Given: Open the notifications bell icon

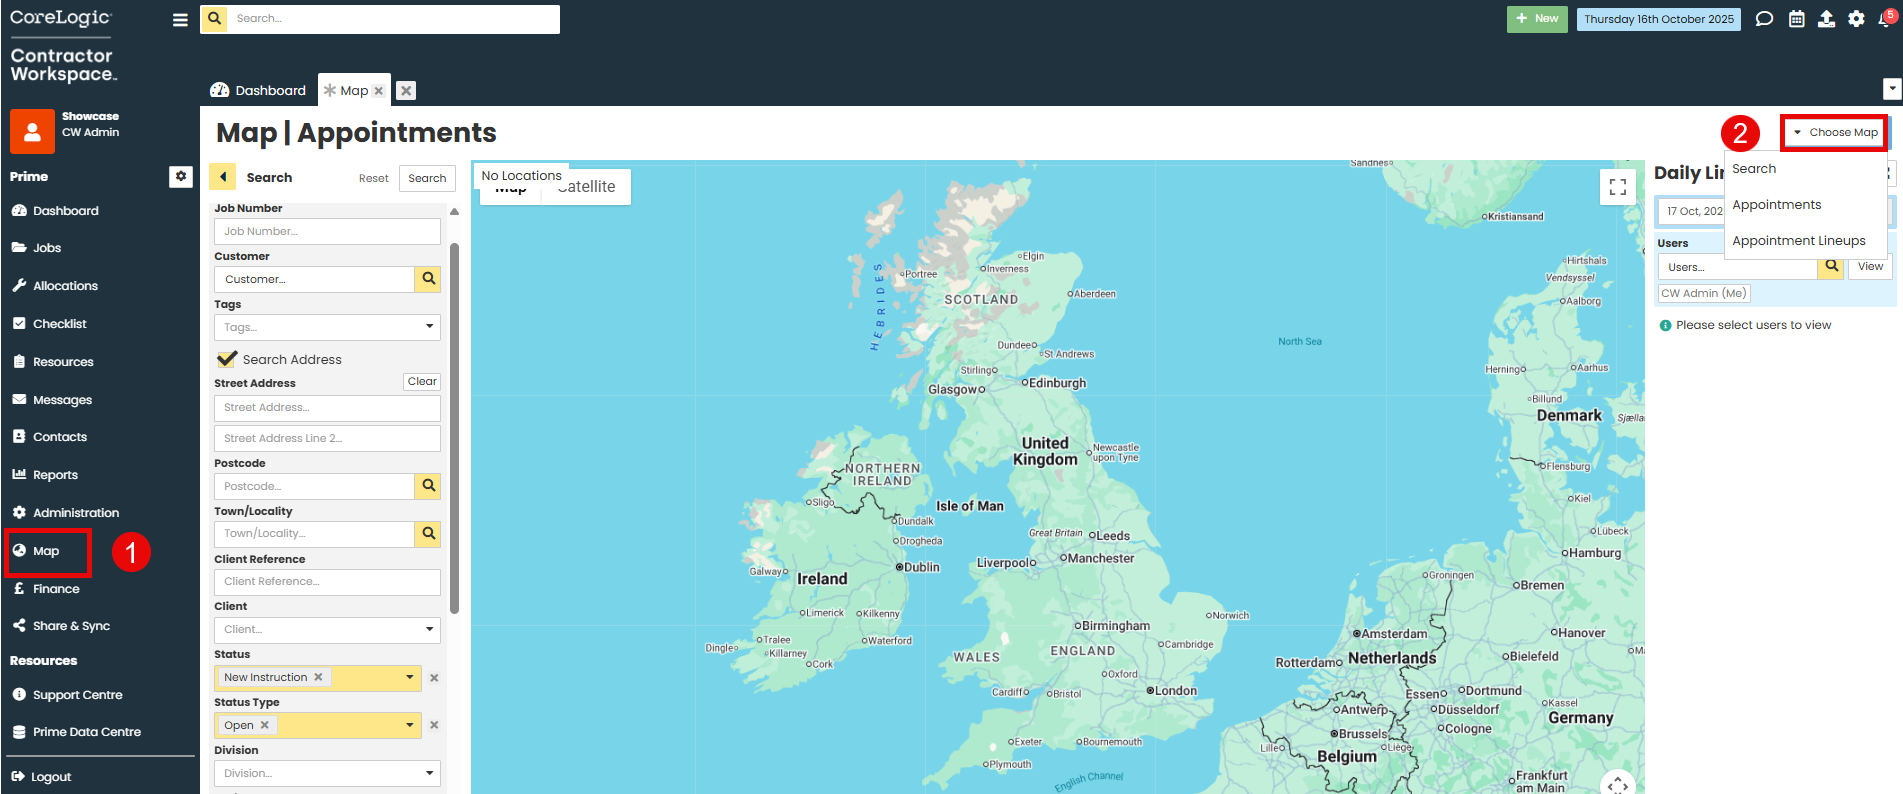Looking at the screenshot, I should (1886, 18).
